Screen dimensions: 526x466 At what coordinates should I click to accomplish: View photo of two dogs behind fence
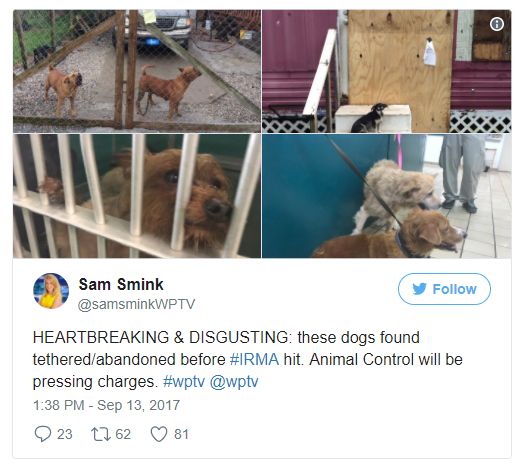137,71
